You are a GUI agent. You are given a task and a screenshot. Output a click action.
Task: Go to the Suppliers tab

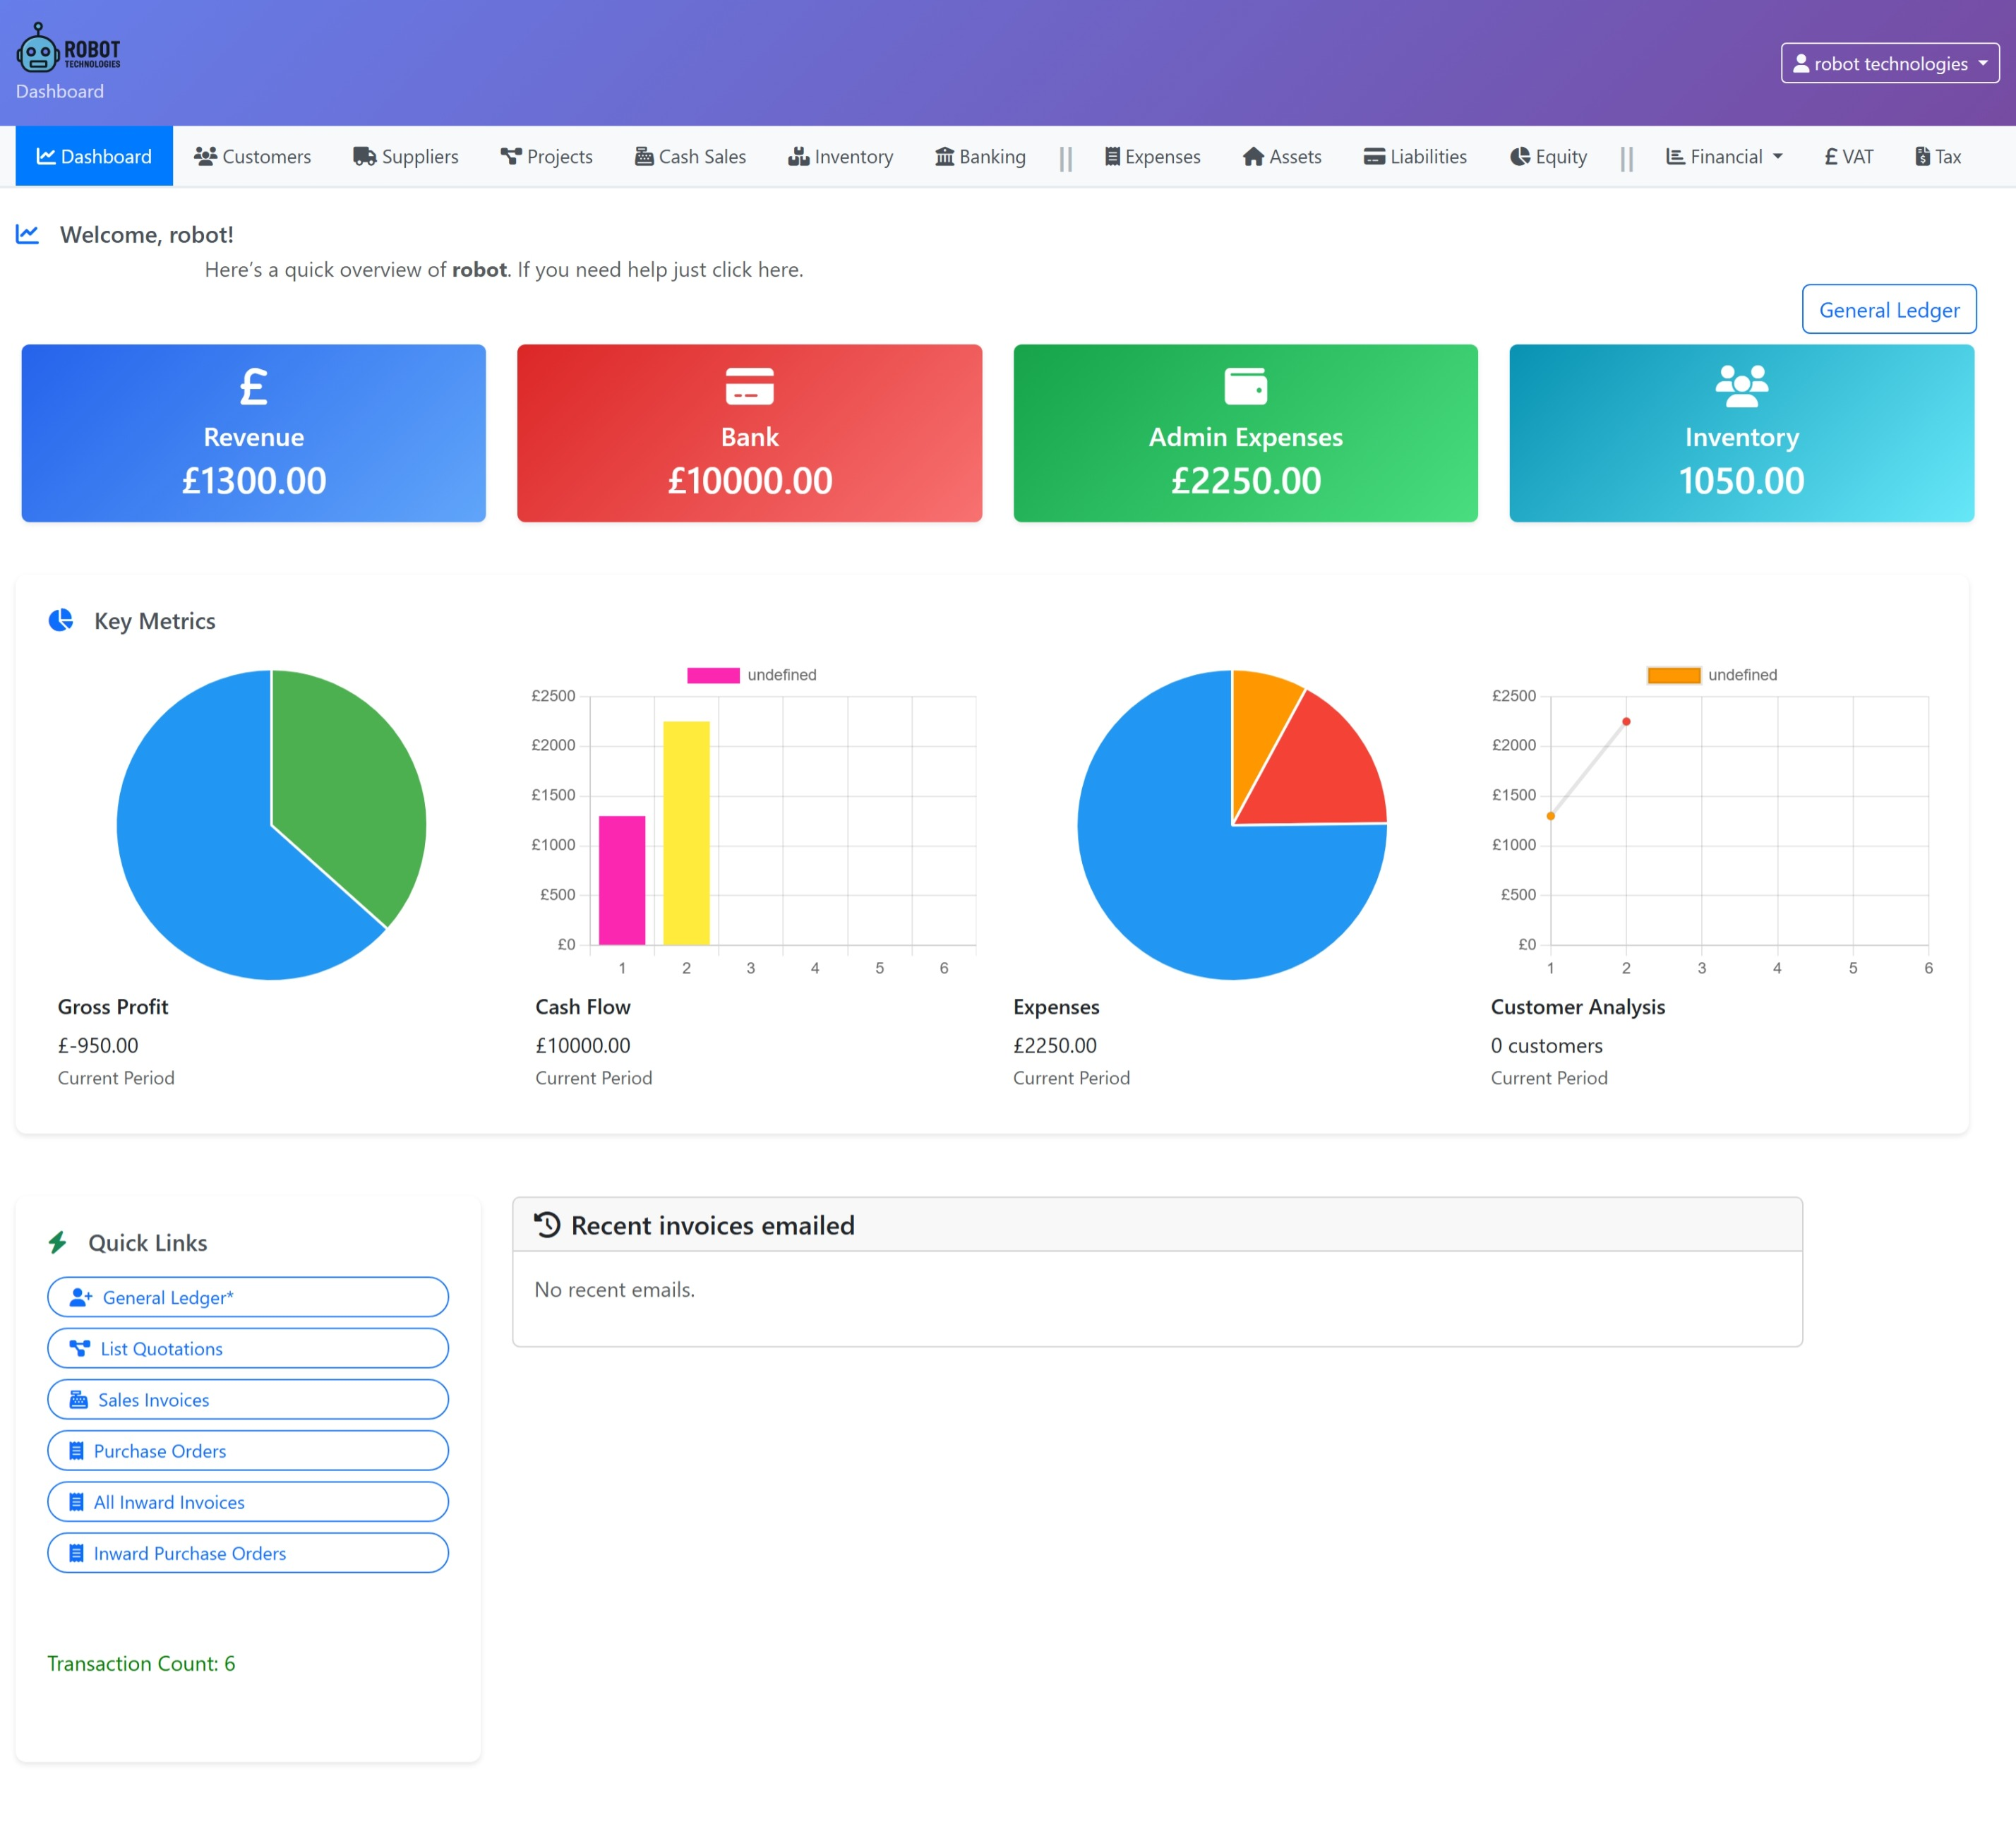coord(406,156)
